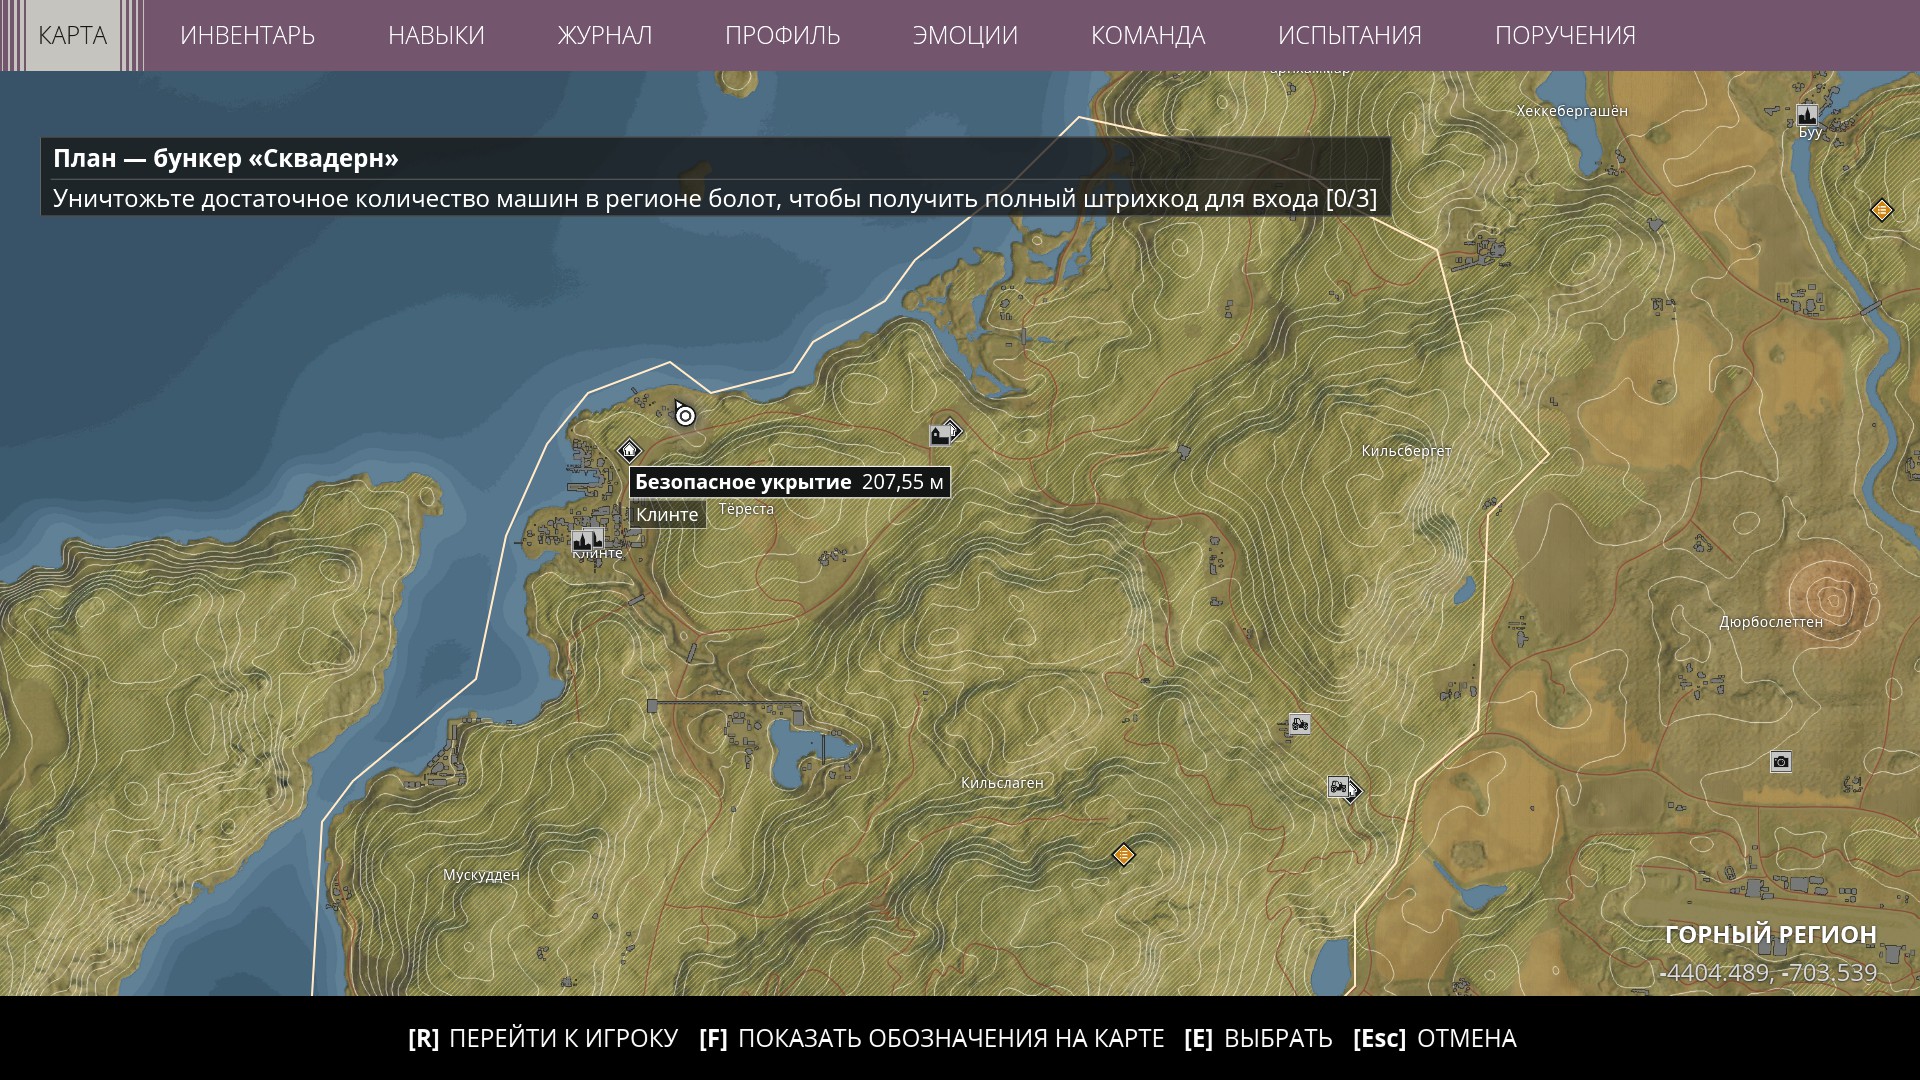Click the map coordinates -4404.489, -703.539
1920x1080 pixels.
(1768, 972)
